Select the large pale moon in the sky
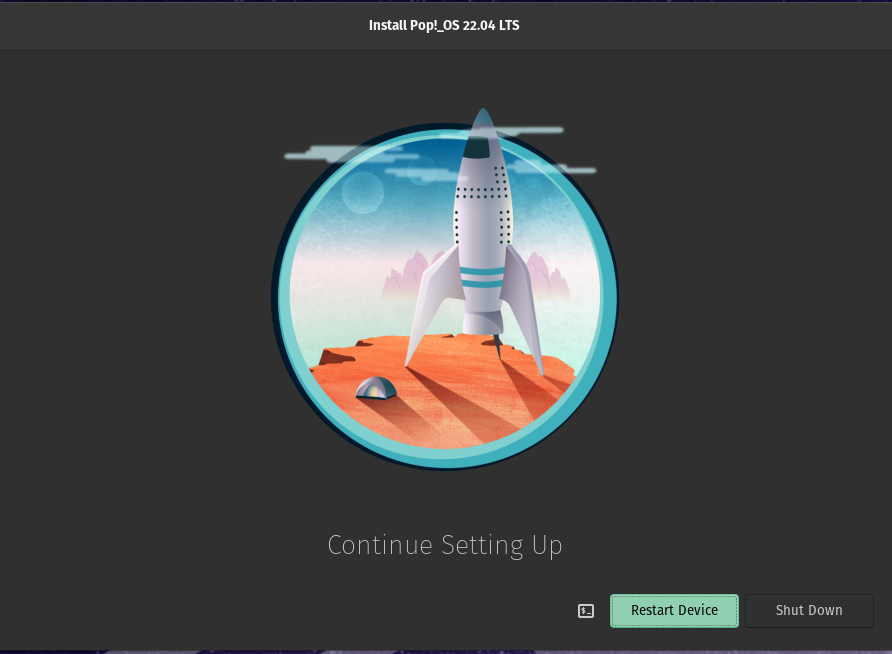This screenshot has width=892, height=654. 362,192
